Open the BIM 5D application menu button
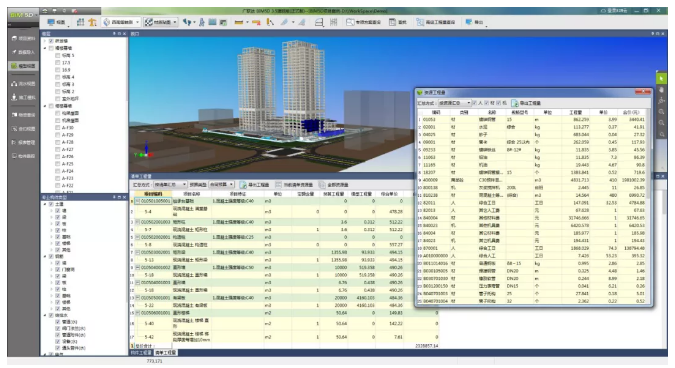 coord(22,15)
